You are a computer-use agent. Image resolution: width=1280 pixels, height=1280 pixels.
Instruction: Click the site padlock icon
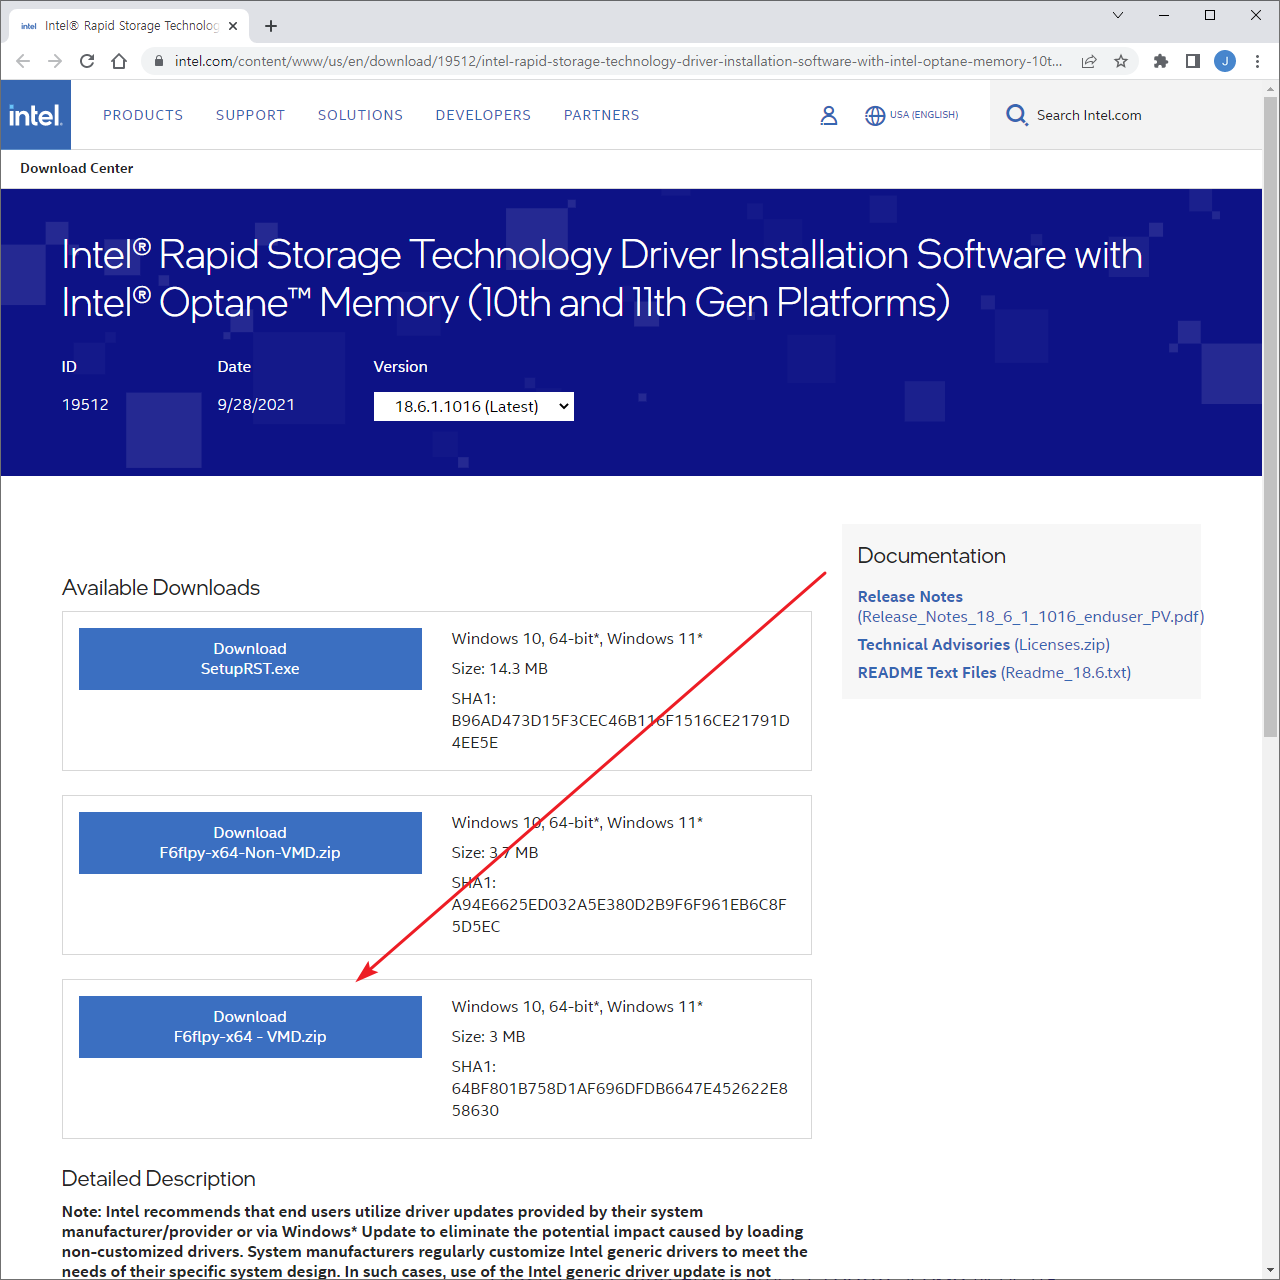coord(158,61)
